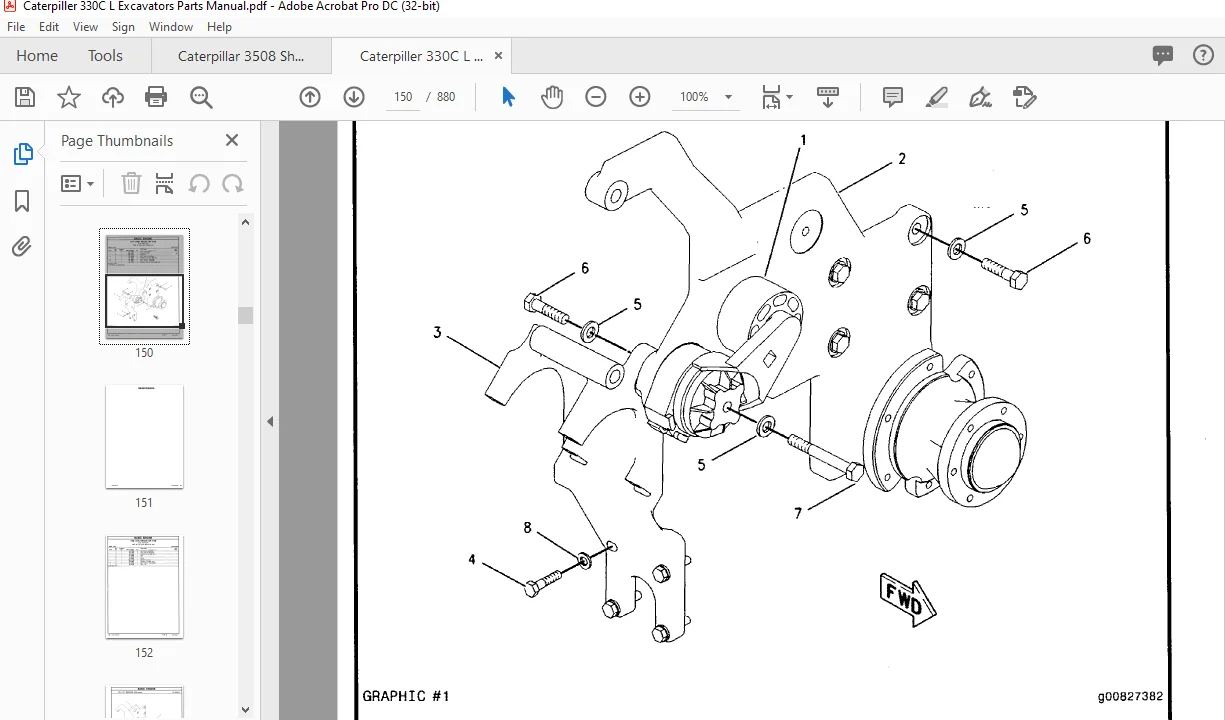Click the thumbnails scroll up arrow

click(245, 222)
